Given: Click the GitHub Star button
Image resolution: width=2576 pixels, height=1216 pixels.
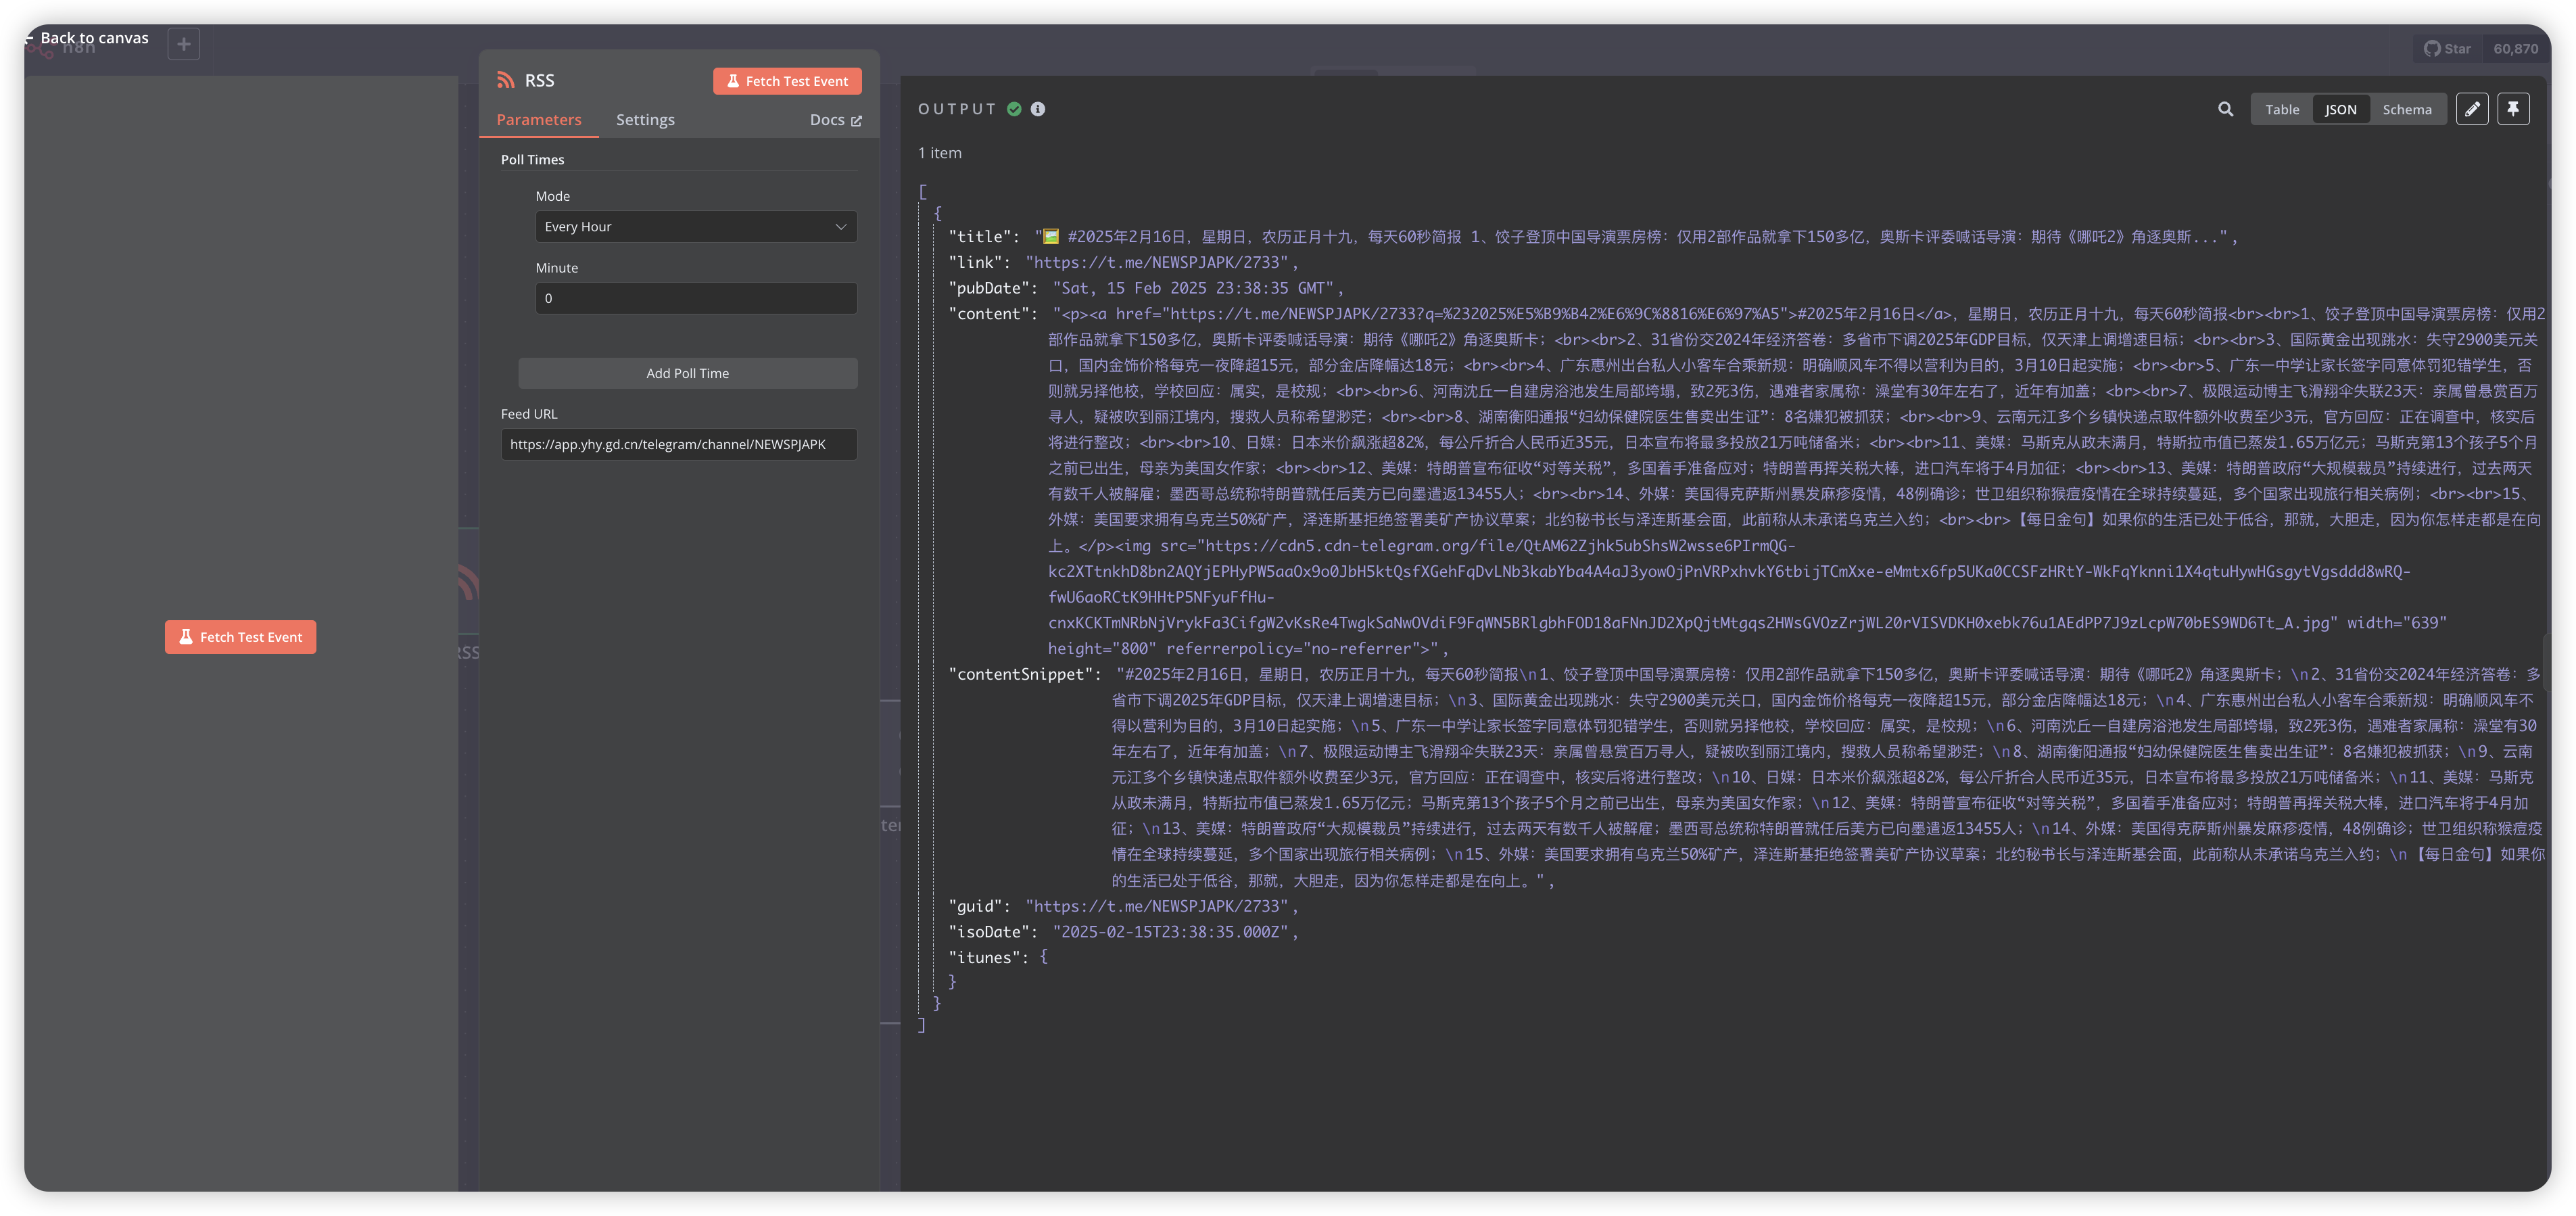Looking at the screenshot, I should click(2447, 48).
